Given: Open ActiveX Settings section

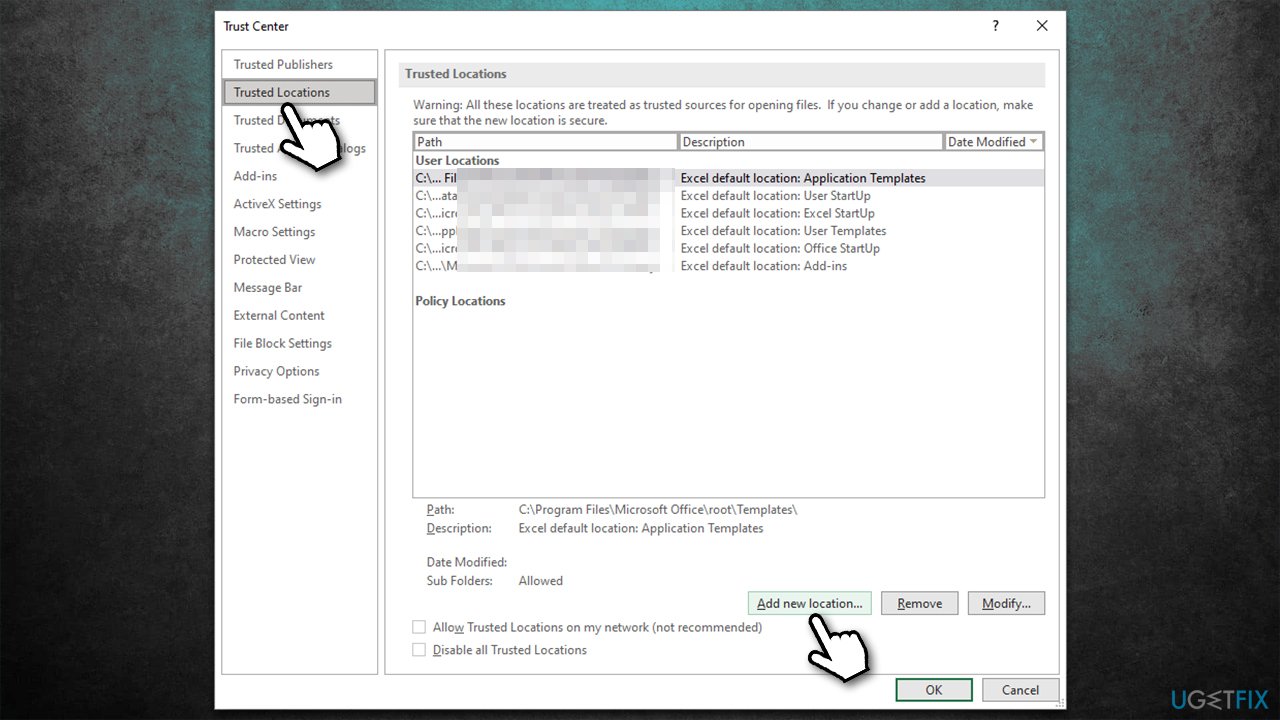Looking at the screenshot, I should click(x=277, y=203).
